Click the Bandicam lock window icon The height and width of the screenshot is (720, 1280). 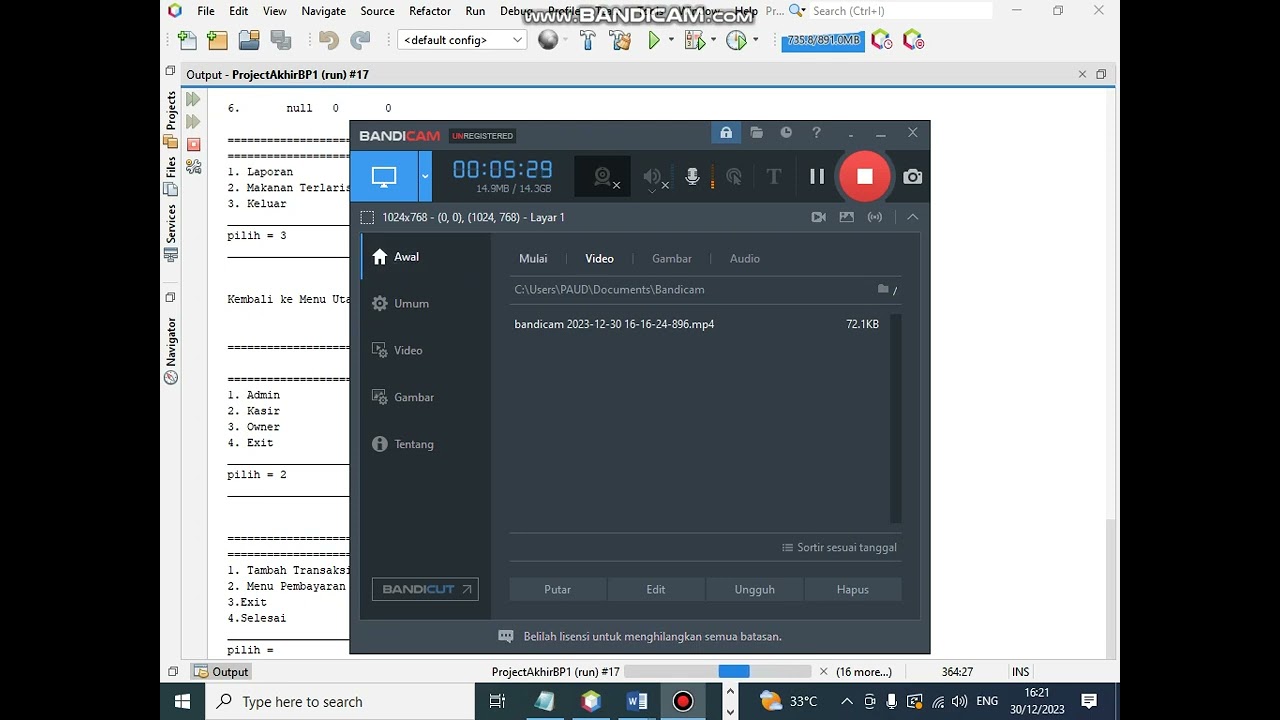click(726, 133)
